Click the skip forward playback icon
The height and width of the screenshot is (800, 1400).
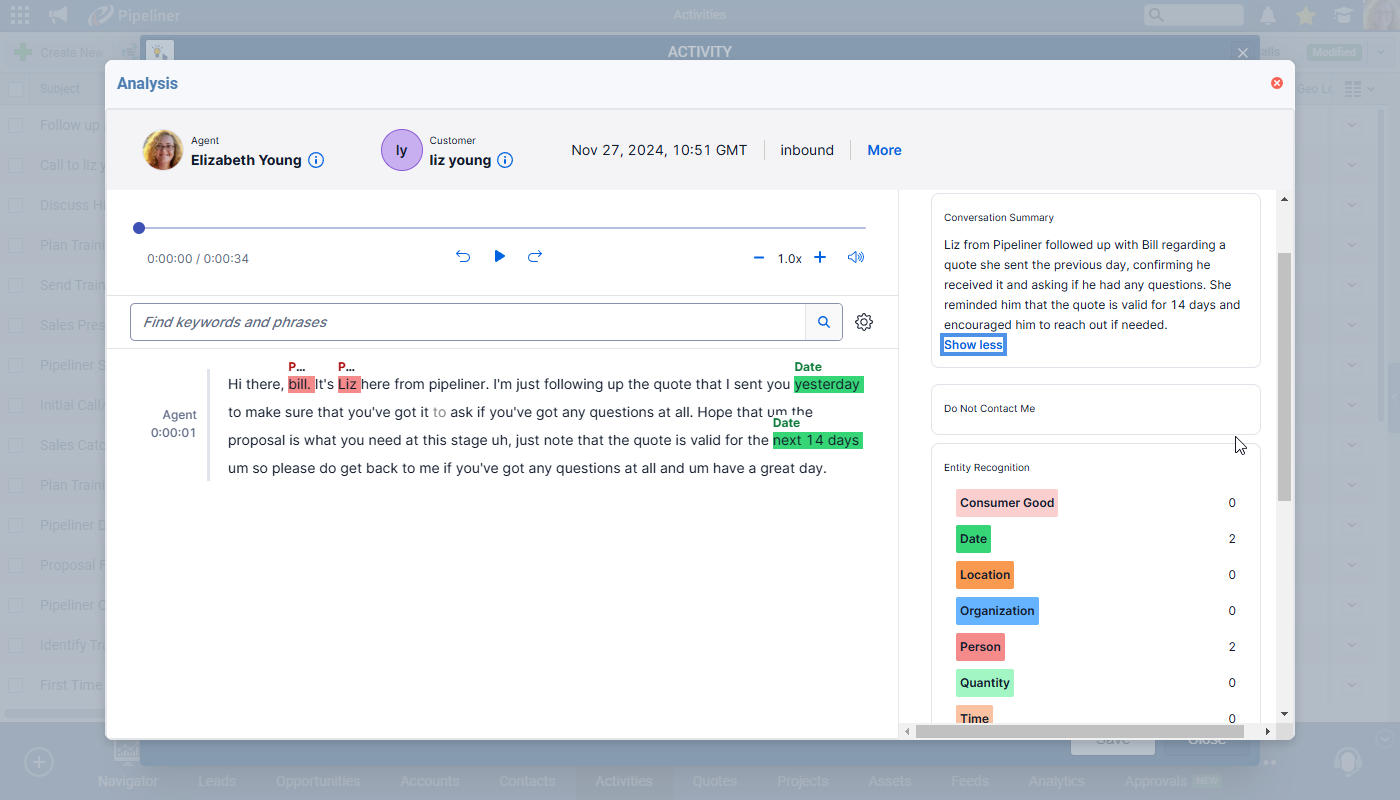click(x=535, y=257)
